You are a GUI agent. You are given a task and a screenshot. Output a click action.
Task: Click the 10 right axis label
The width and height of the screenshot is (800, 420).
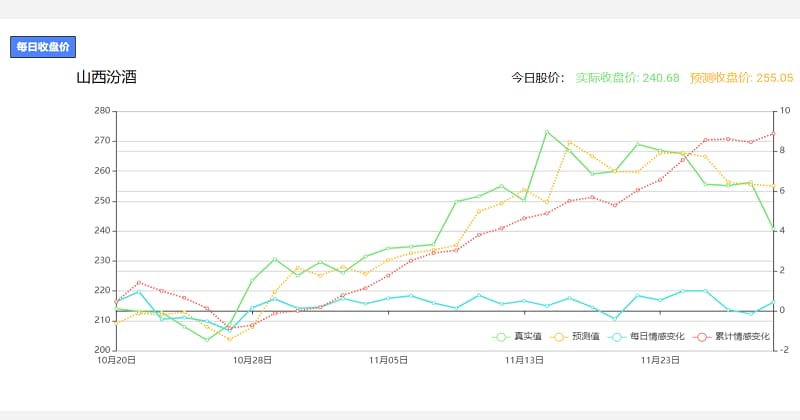coord(785,111)
